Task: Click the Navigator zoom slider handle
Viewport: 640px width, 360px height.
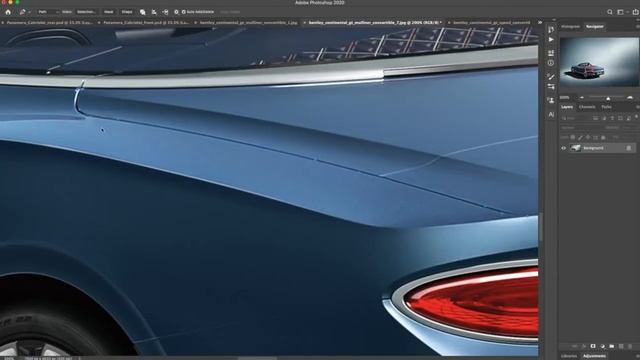Action: coord(608,98)
